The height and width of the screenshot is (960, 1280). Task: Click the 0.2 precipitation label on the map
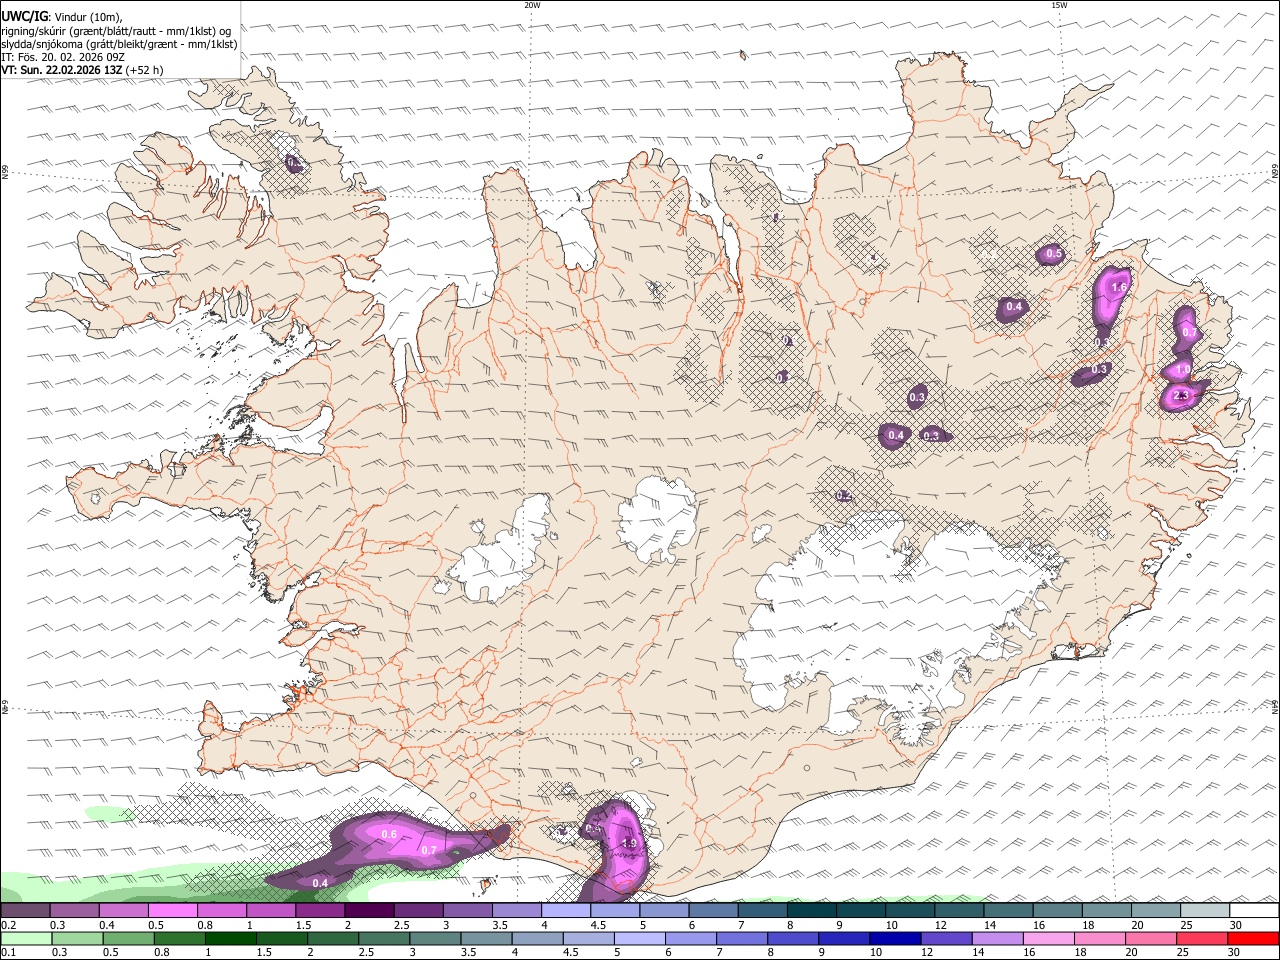tap(843, 496)
